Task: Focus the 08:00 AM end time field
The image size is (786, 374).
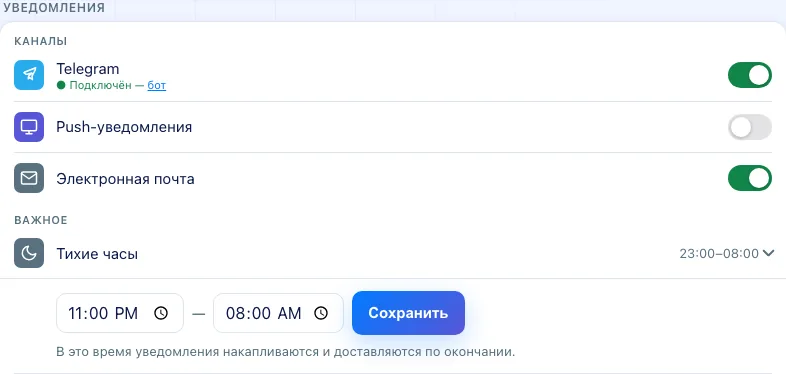Action: coord(278,313)
